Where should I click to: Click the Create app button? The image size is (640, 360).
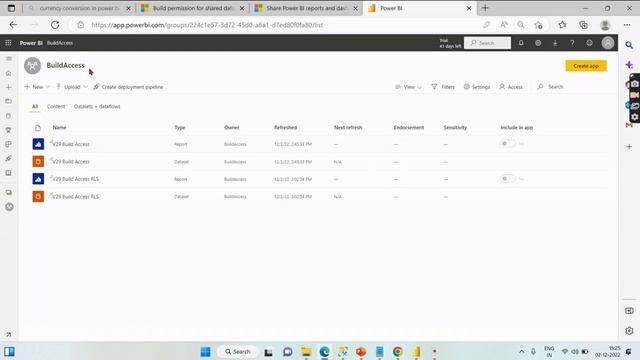pos(586,66)
